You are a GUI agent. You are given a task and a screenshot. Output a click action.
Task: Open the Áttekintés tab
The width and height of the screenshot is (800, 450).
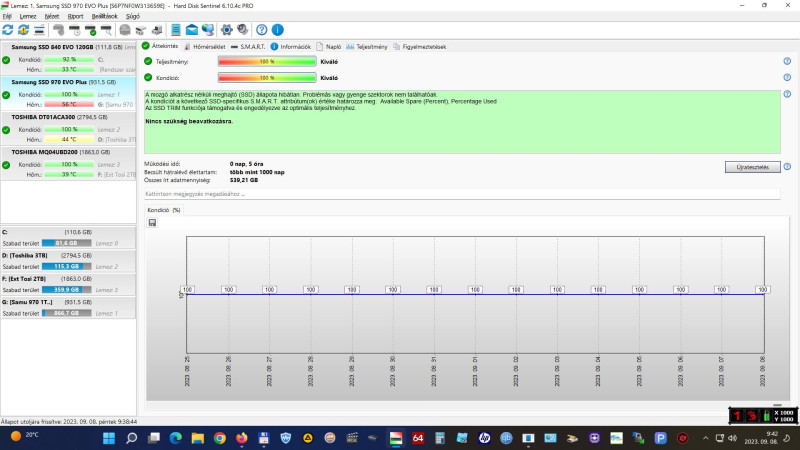pyautogui.click(x=160, y=46)
